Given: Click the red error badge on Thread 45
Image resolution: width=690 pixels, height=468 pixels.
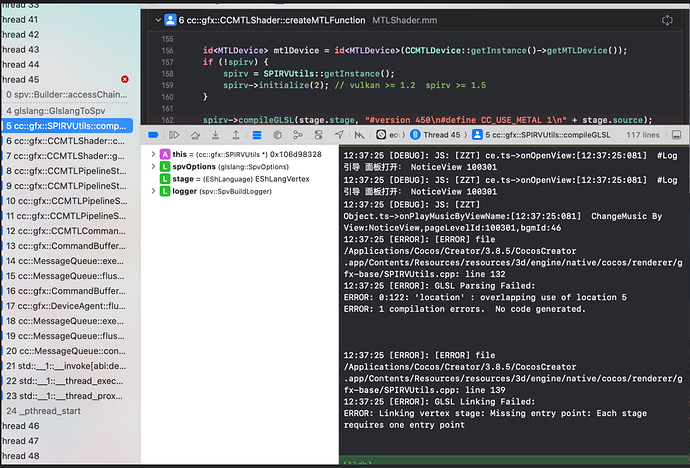Looking at the screenshot, I should [x=125, y=79].
